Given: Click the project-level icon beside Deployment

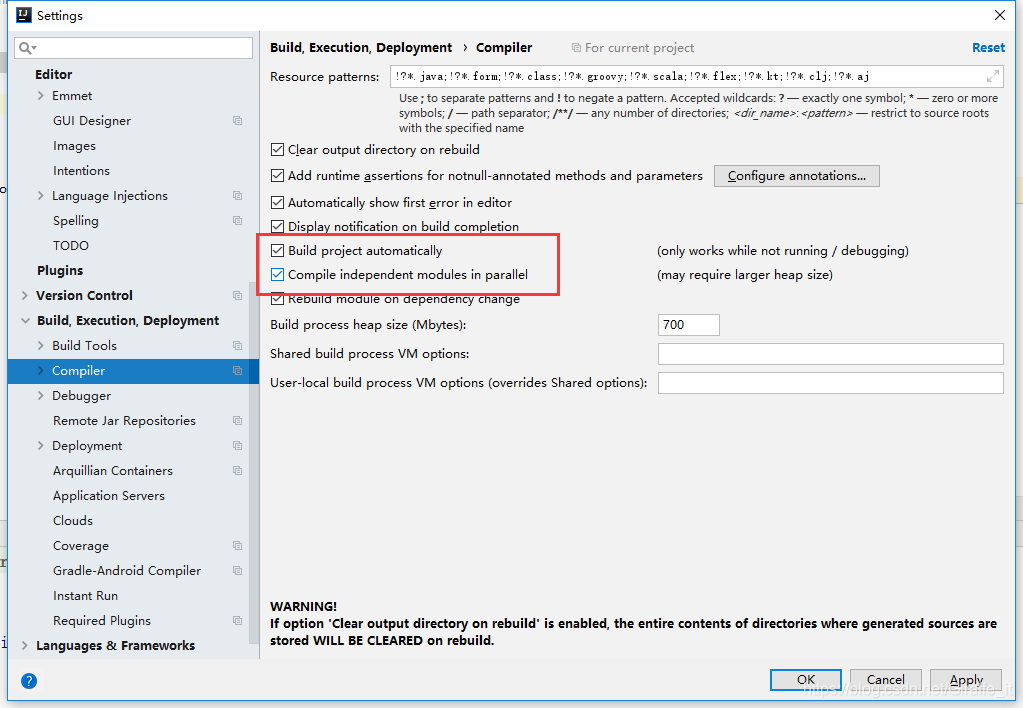Looking at the screenshot, I should (x=237, y=446).
